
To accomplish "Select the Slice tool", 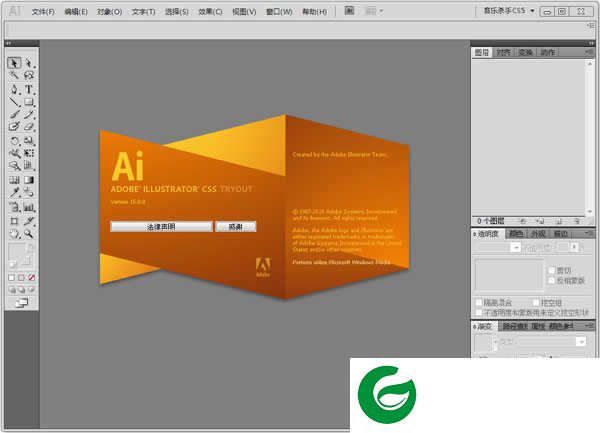I will click(x=29, y=221).
